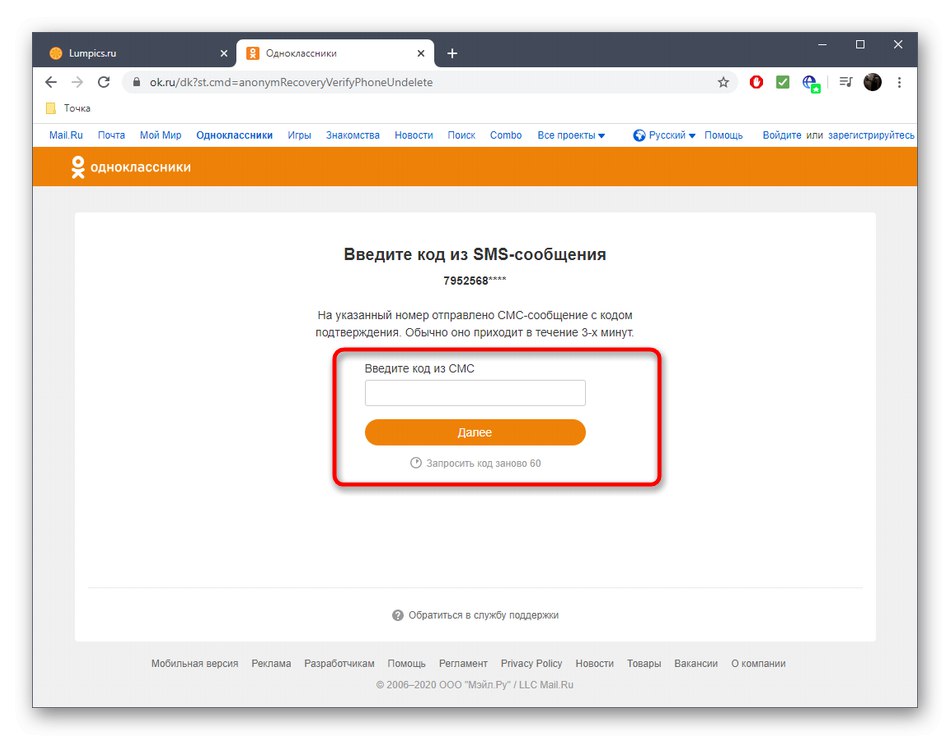
Task: Click the clock icon beside resend code
Action: (x=416, y=463)
